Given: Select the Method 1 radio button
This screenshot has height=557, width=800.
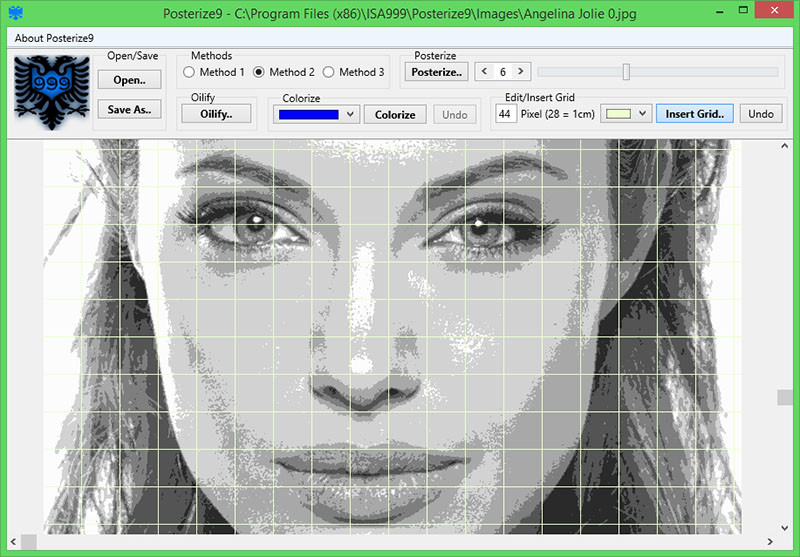Looking at the screenshot, I should click(x=189, y=72).
